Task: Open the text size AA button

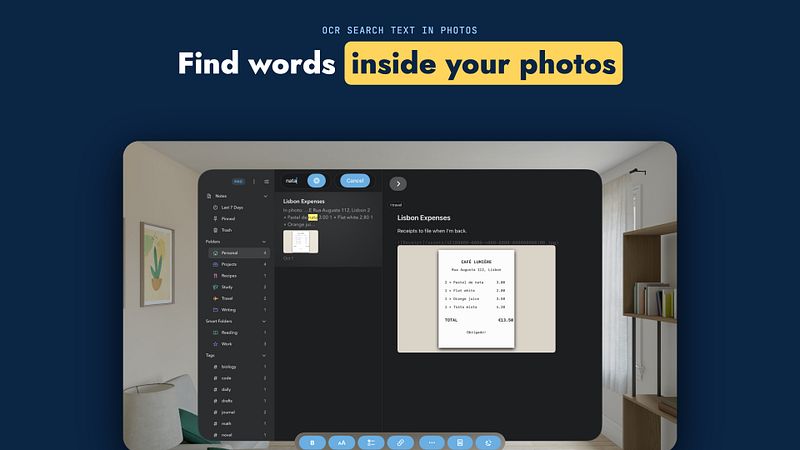Action: (342, 443)
